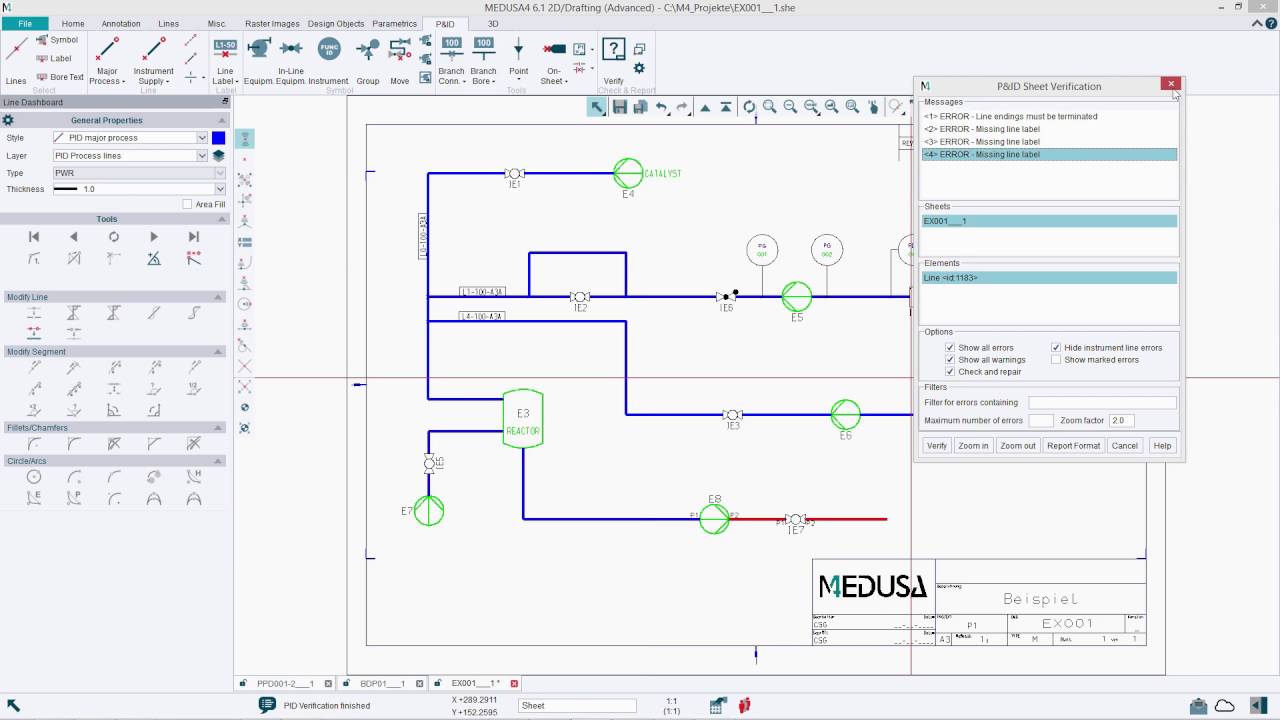Collapse the Circle/Arcs section
The width and height of the screenshot is (1280, 720).
point(219,461)
